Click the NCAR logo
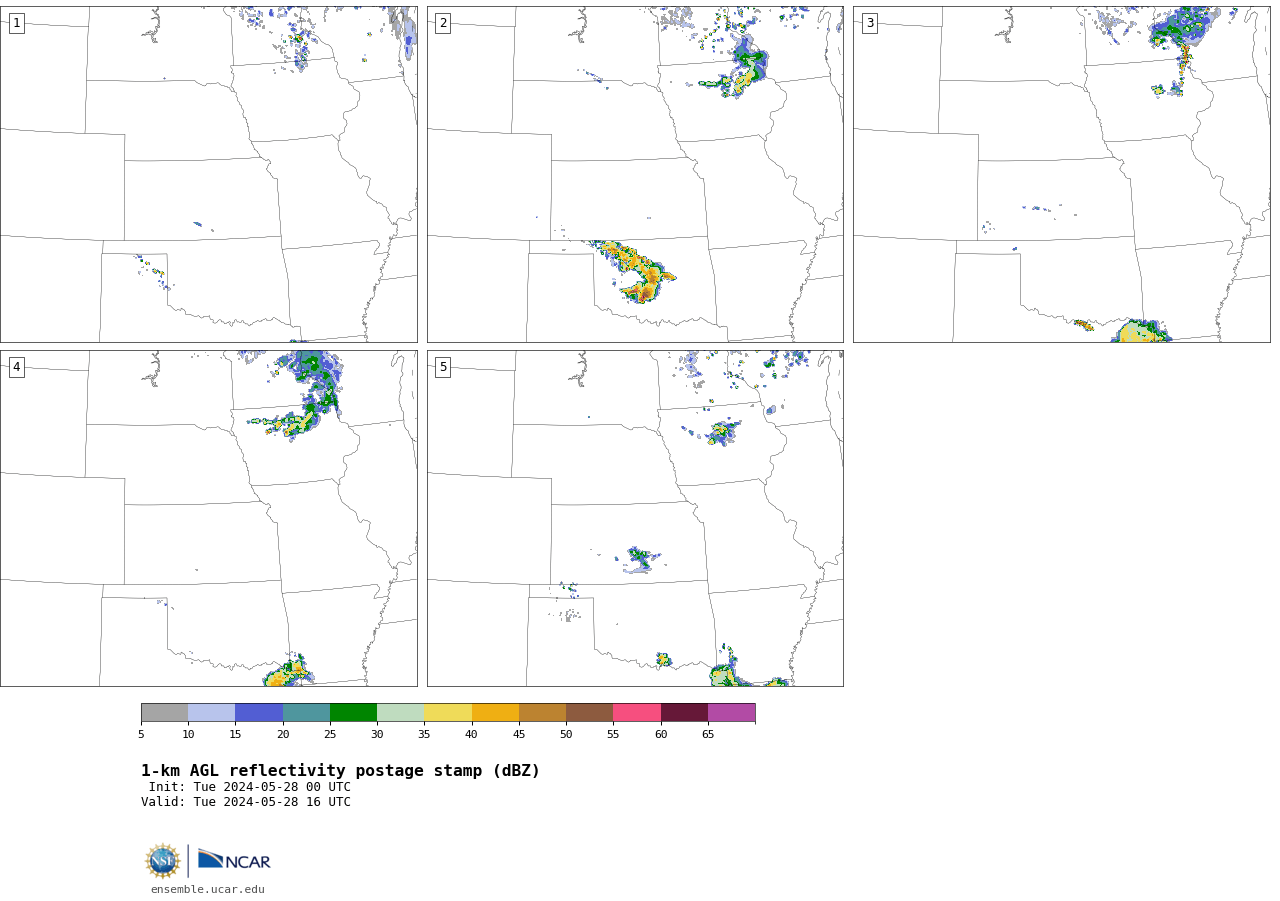This screenshot has height=901, width=1280. pos(234,860)
